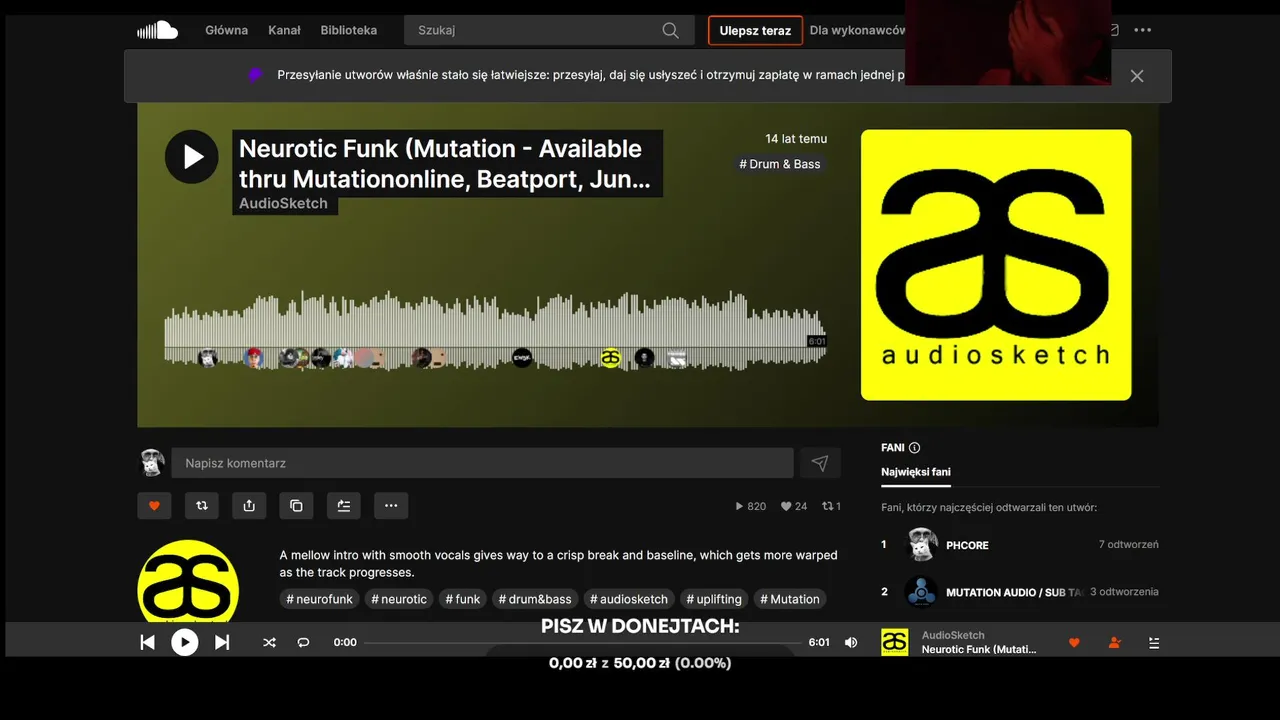
Task: Open PHCORE fan profile
Action: pyautogui.click(x=967, y=545)
